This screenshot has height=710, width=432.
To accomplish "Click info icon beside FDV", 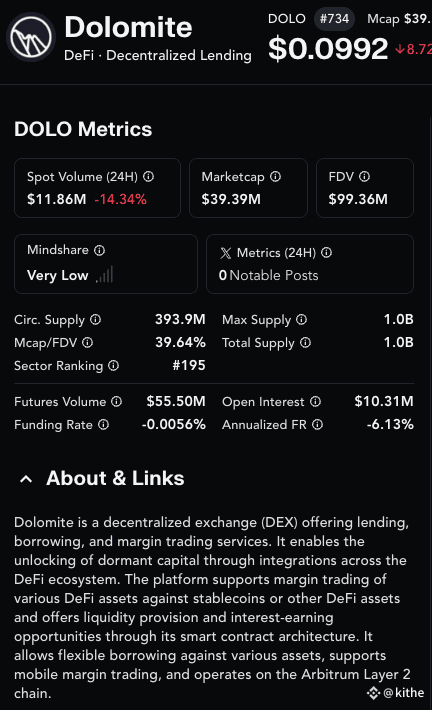I will [x=365, y=177].
